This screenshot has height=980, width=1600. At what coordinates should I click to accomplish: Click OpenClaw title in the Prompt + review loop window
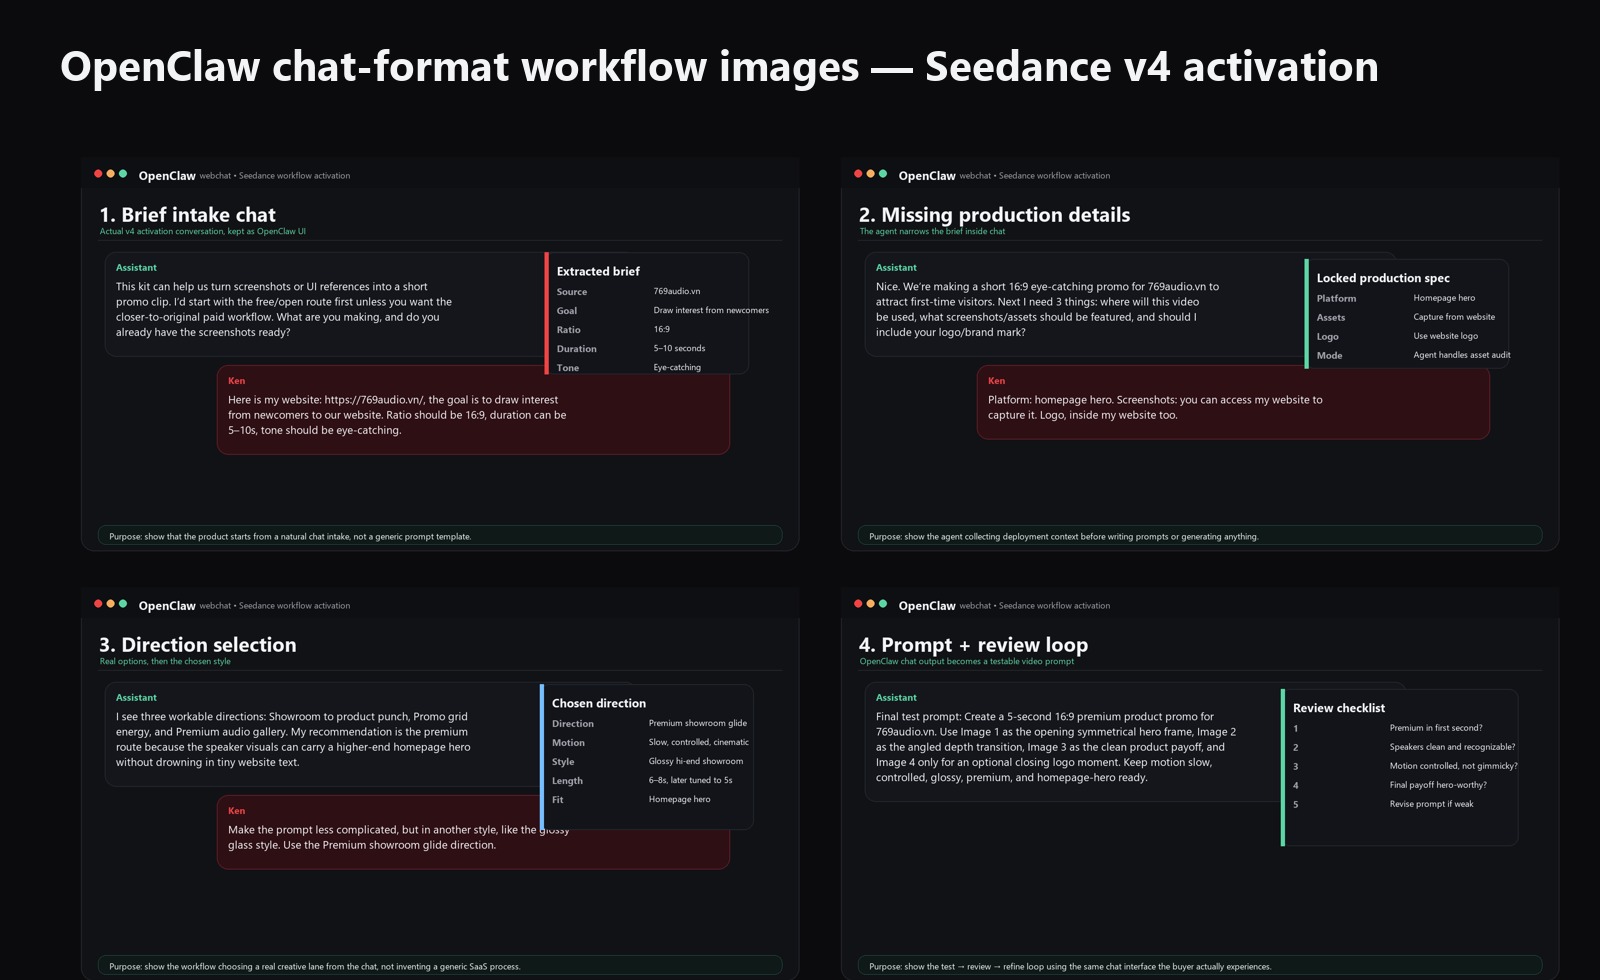[x=927, y=606]
